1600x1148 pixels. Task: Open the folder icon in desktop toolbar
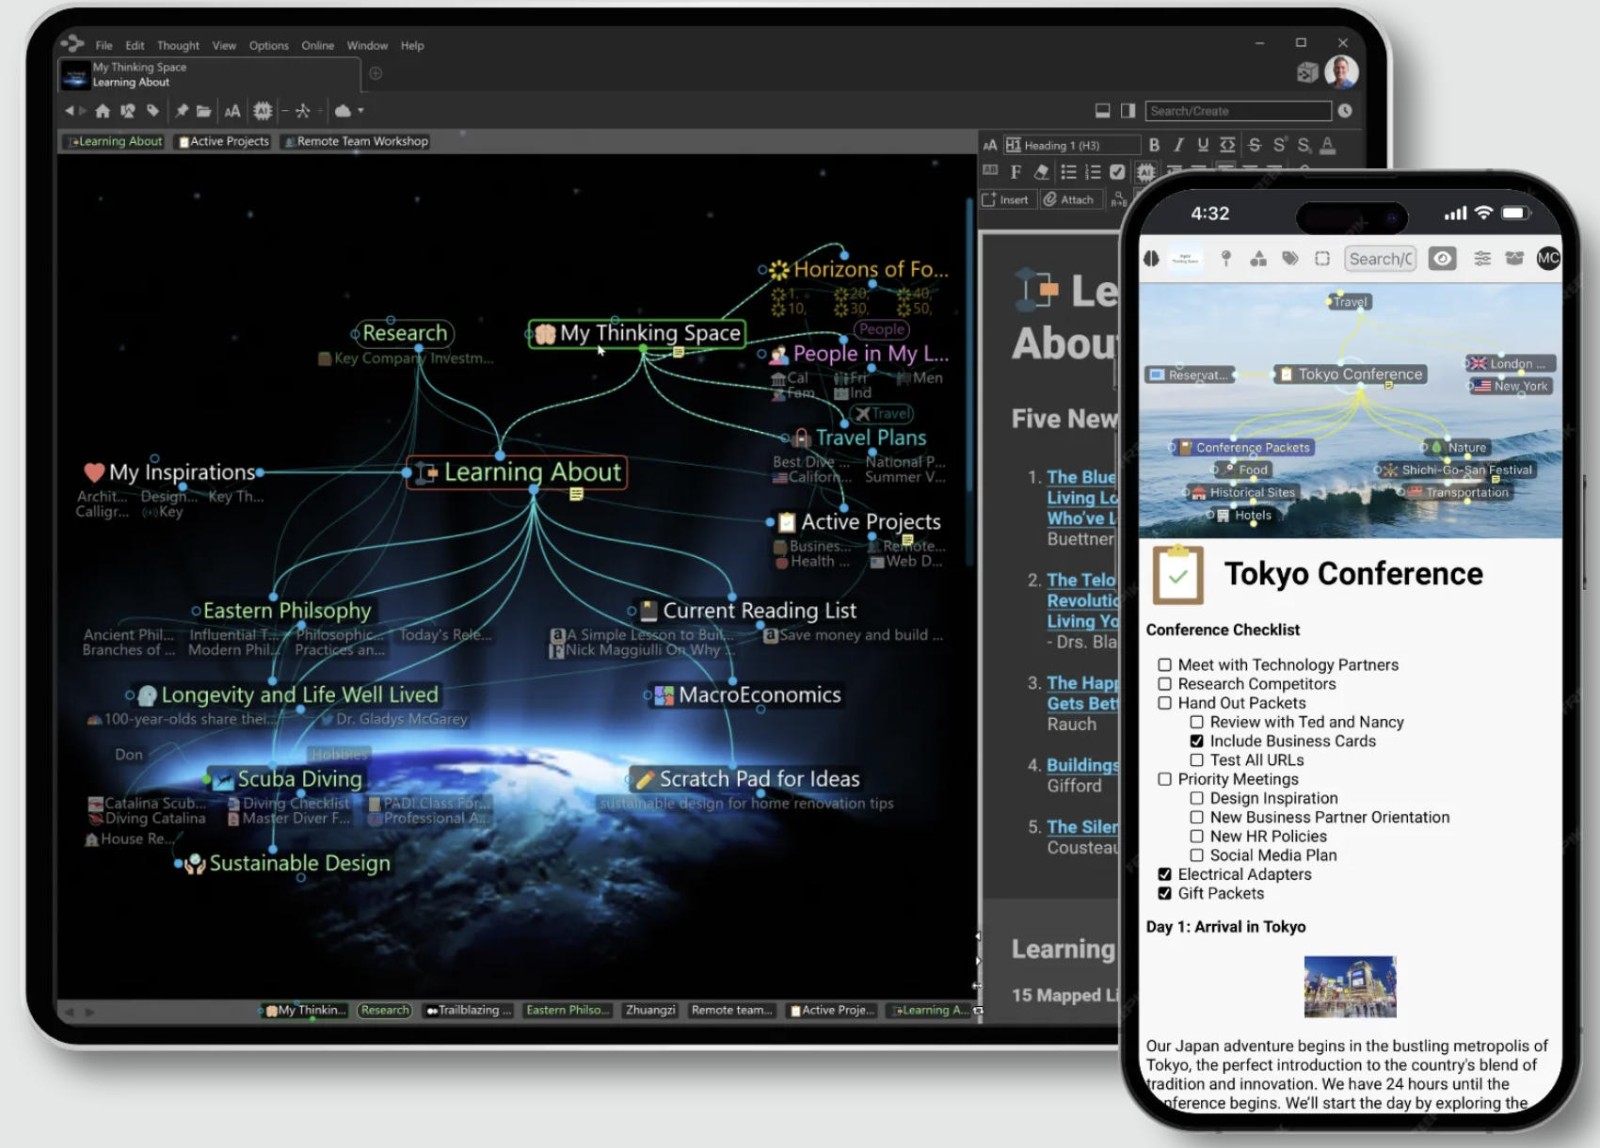coord(203,111)
